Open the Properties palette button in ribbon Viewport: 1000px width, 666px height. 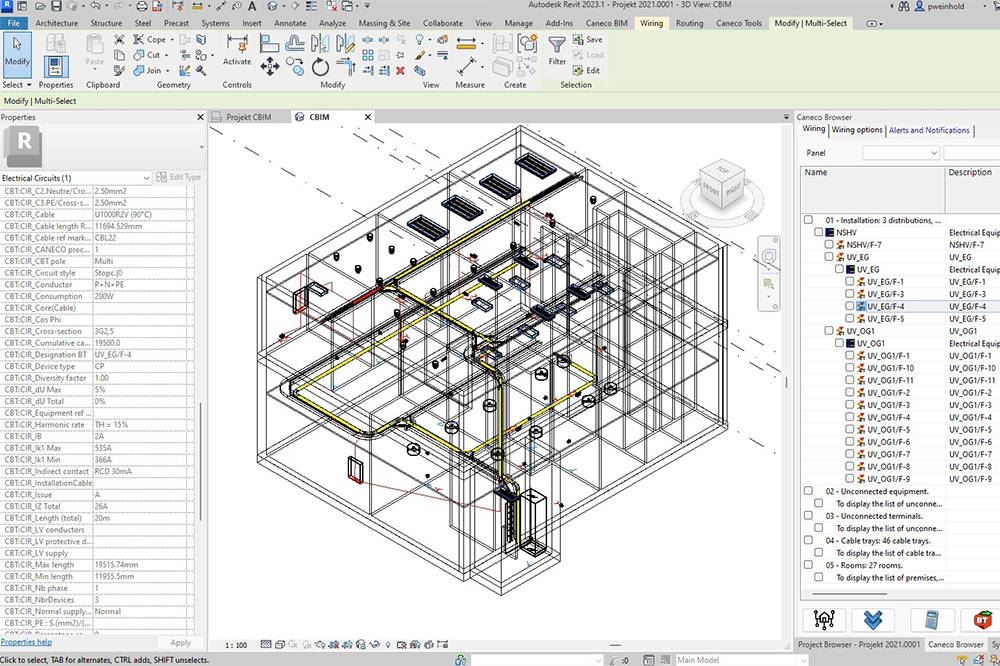(55, 66)
